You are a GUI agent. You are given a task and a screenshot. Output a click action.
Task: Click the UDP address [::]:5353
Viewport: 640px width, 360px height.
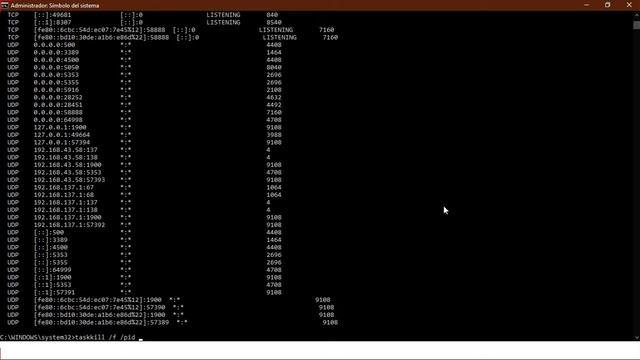pyautogui.click(x=51, y=255)
